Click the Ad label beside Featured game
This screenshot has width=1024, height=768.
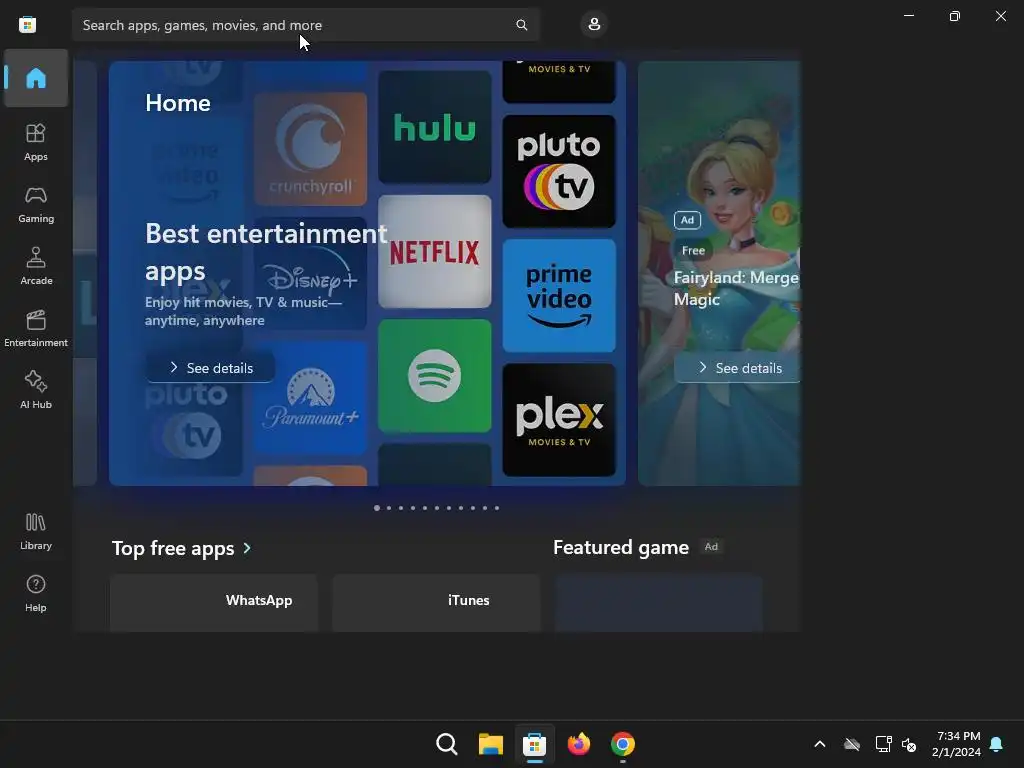point(711,547)
